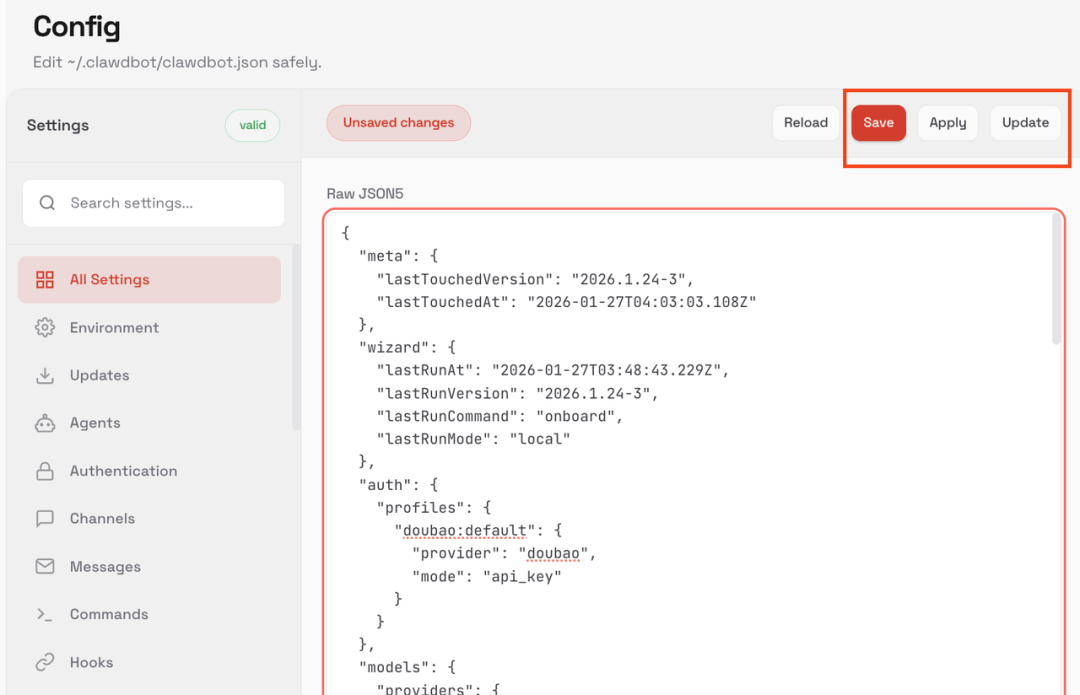
Task: Click the Reload button
Action: pos(805,123)
